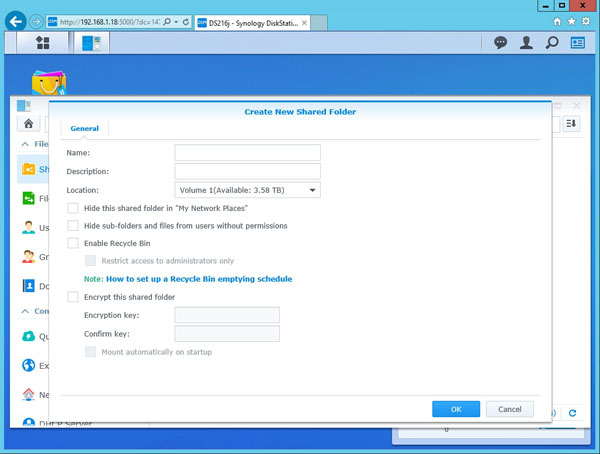Maximize the Control Panel window
Image resolution: width=600 pixels, height=454 pixels.
558,105
